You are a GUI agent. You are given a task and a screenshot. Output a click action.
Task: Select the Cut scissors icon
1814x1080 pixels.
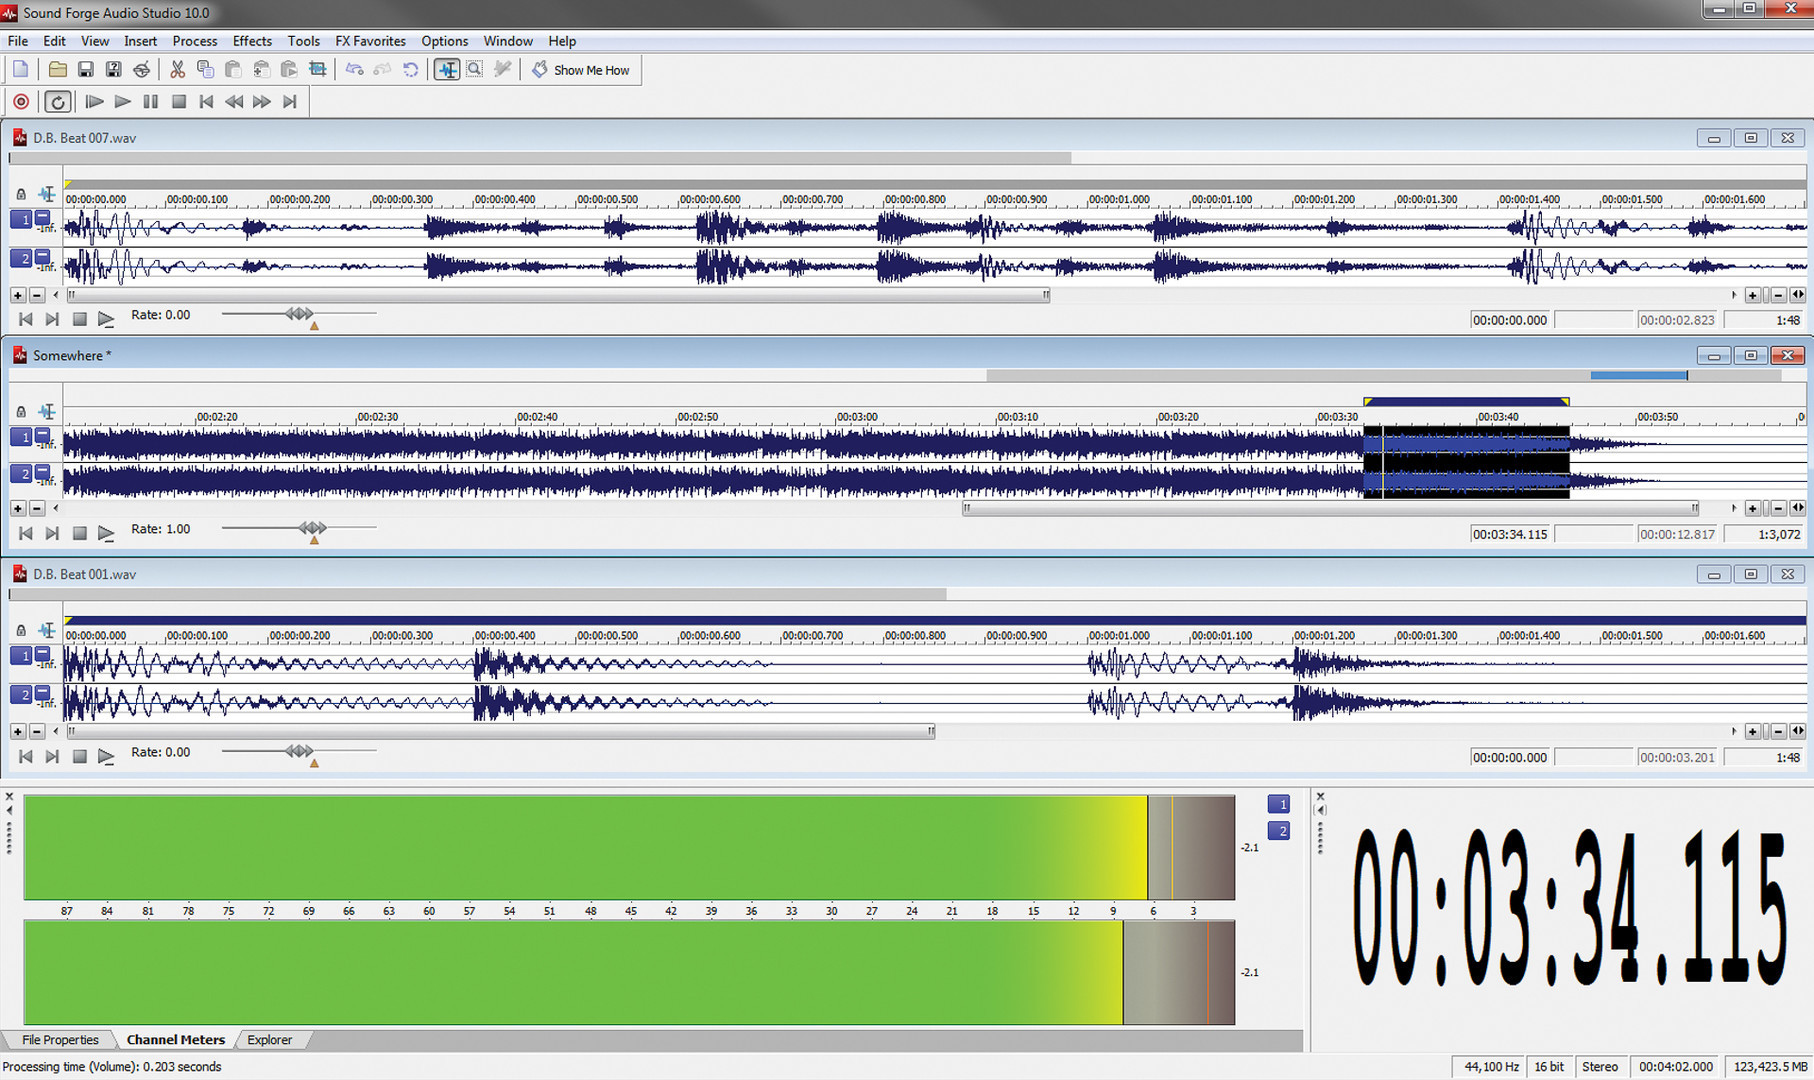(x=177, y=69)
